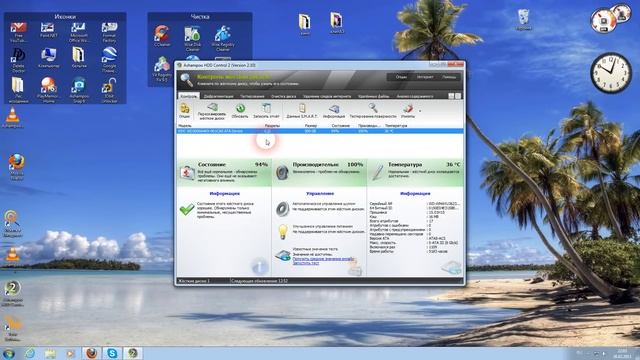Click the light bulb power management icon

[x=283, y=232]
